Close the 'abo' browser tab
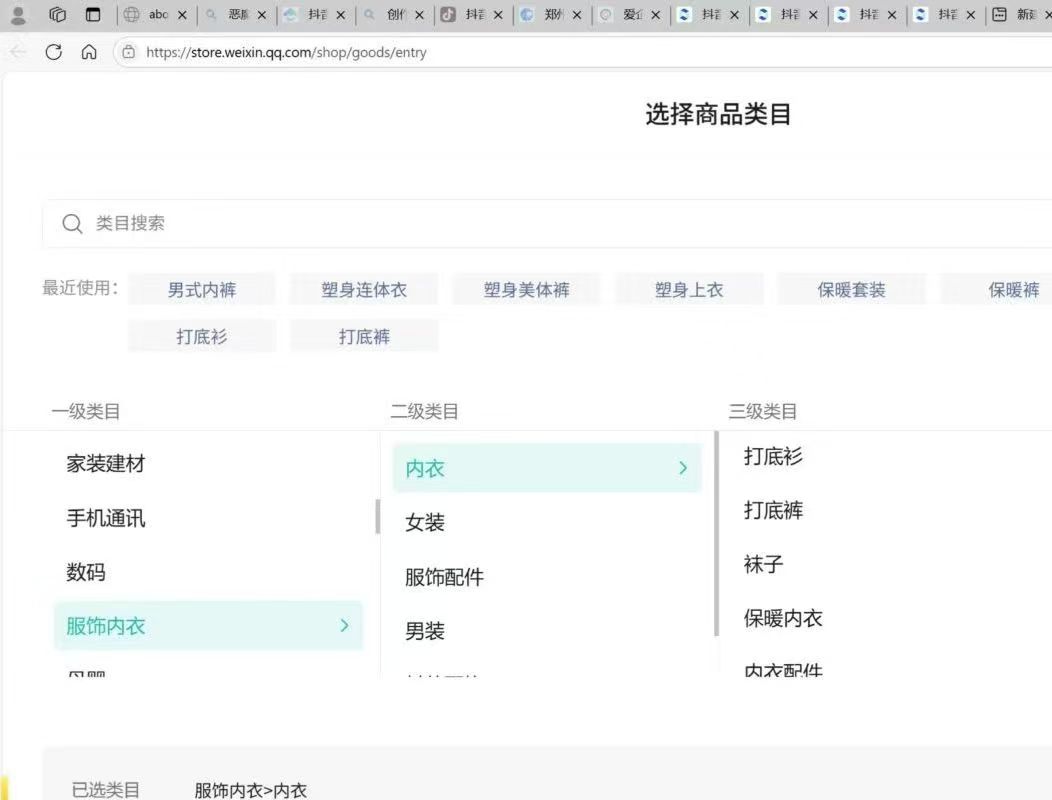 [x=182, y=15]
